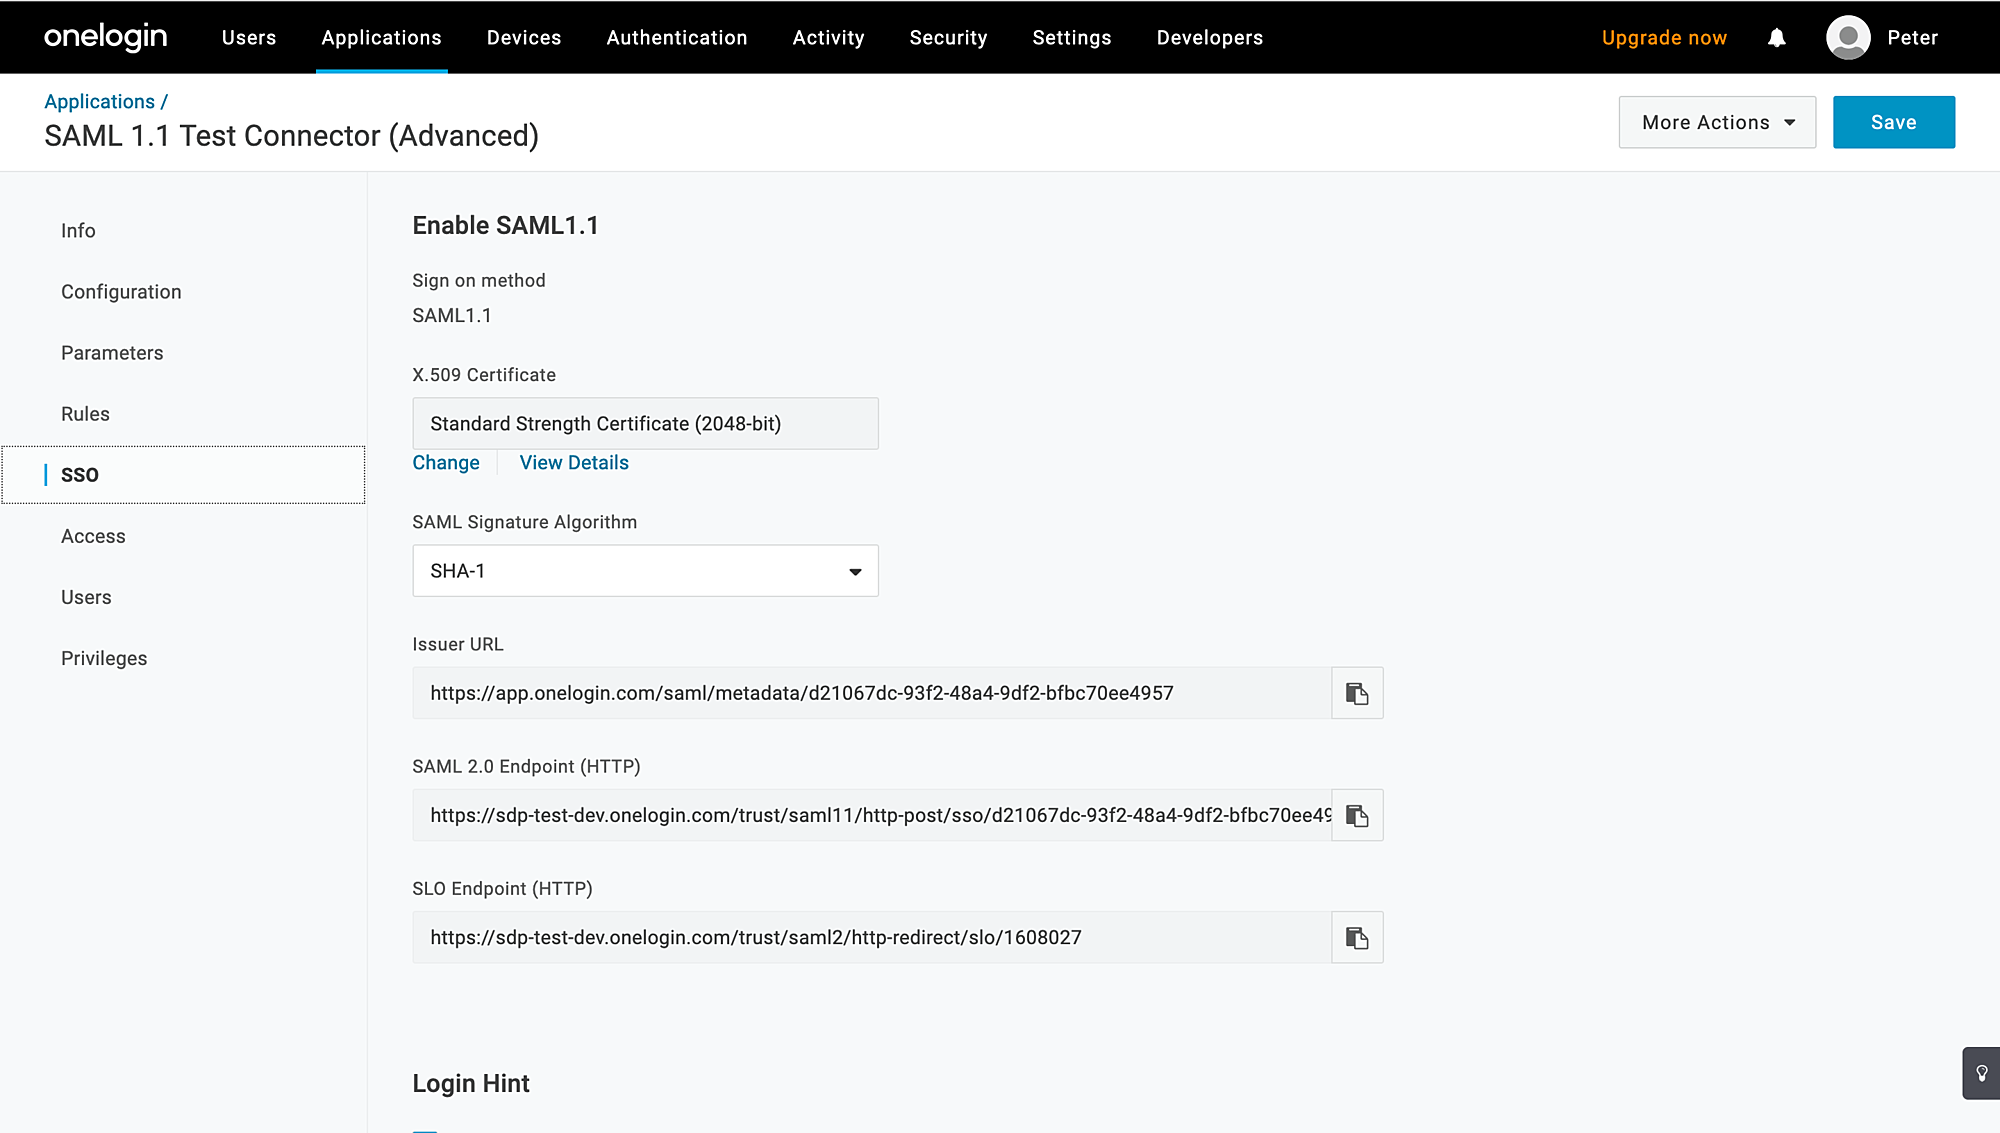
Task: Expand the More Actions menu
Action: pos(1717,122)
